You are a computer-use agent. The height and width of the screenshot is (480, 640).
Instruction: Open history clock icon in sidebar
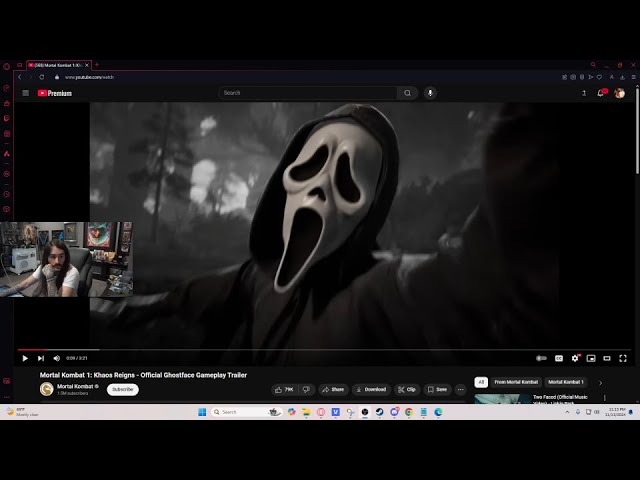pyautogui.click(x=7, y=194)
